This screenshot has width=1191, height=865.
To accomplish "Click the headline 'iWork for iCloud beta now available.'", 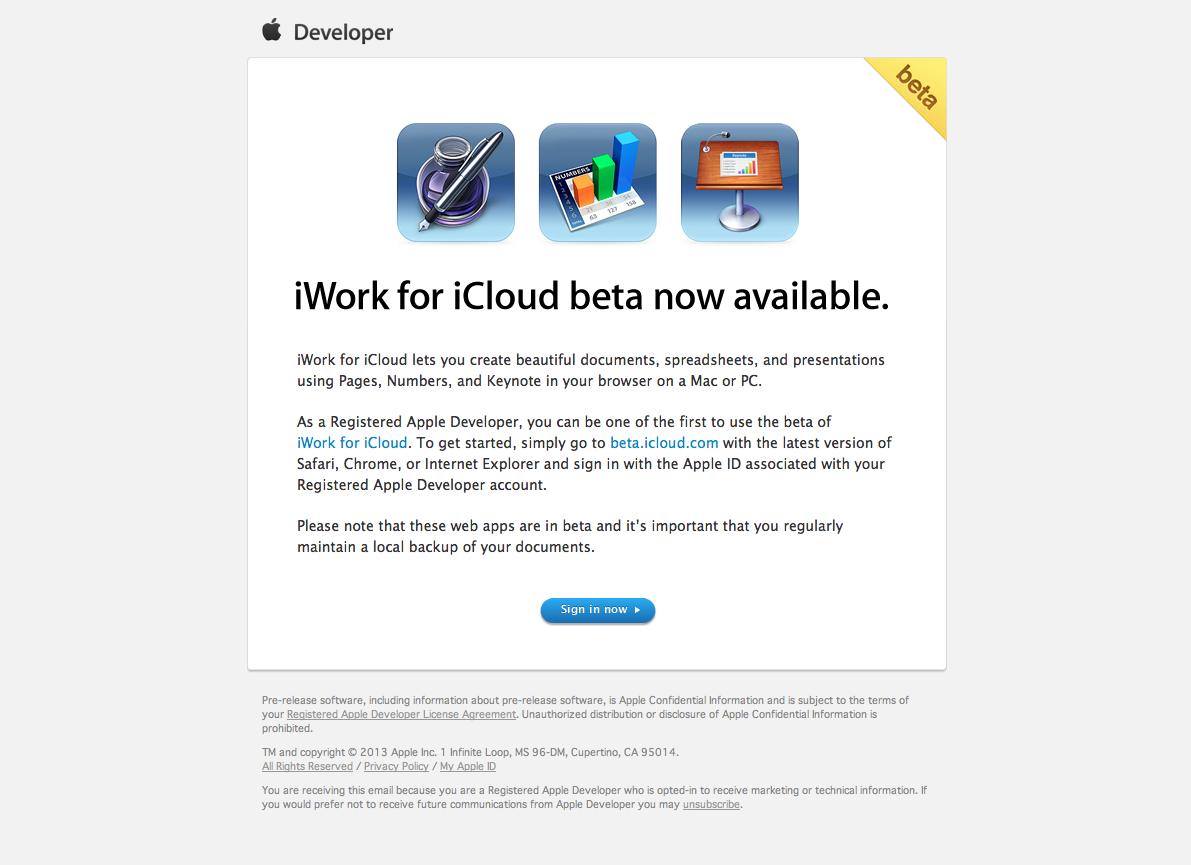I will pos(591,296).
